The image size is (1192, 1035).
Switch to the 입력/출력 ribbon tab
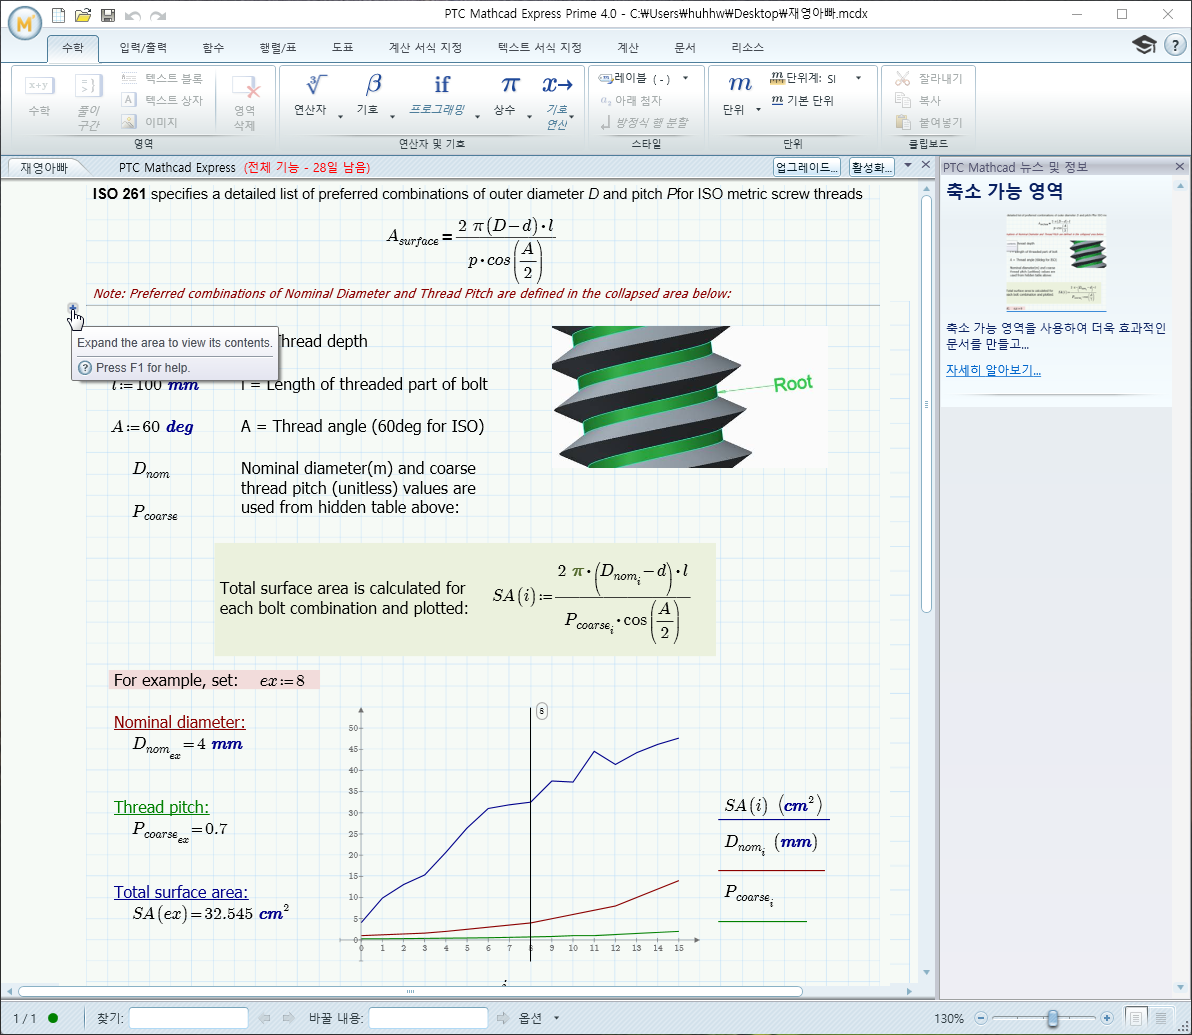[x=144, y=48]
